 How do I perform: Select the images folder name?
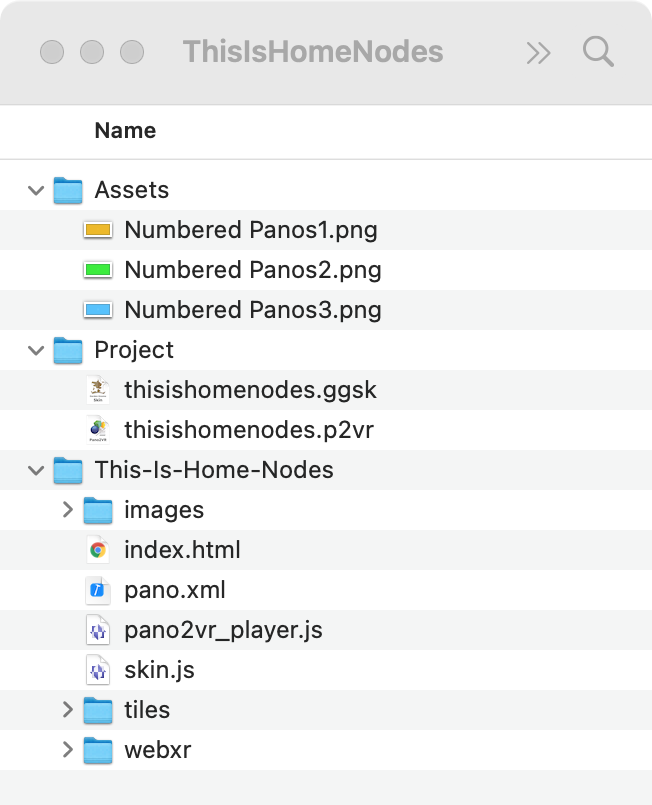pyautogui.click(x=164, y=510)
